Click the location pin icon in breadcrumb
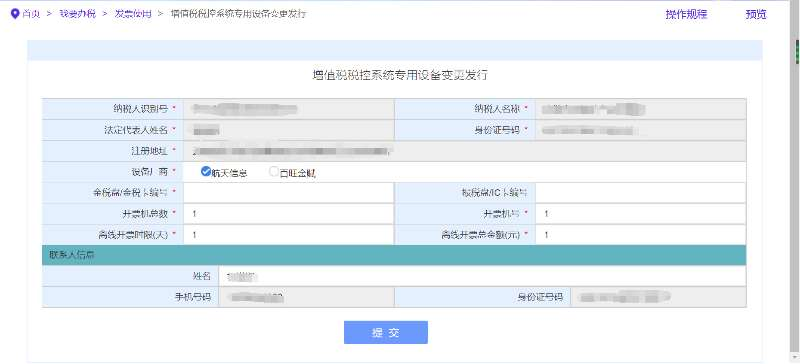Image resolution: width=800 pixels, height=364 pixels. click(x=15, y=14)
